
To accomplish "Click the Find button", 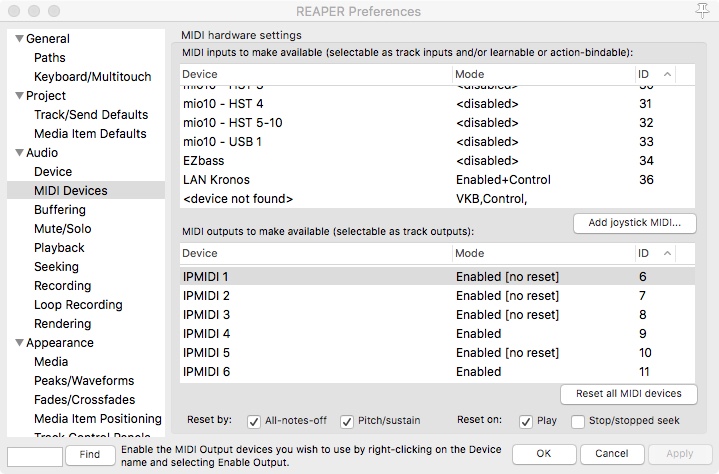I will click(x=90, y=455).
